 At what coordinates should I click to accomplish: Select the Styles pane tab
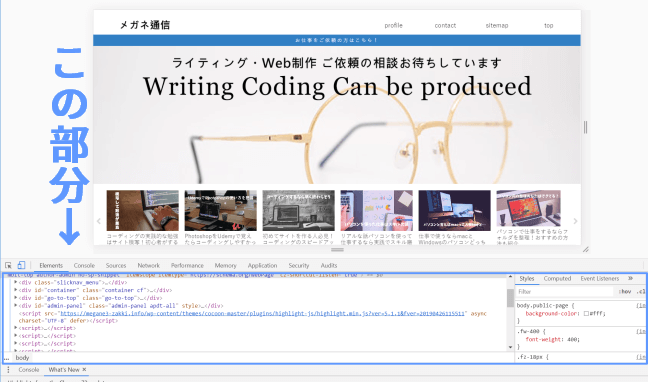click(x=527, y=279)
